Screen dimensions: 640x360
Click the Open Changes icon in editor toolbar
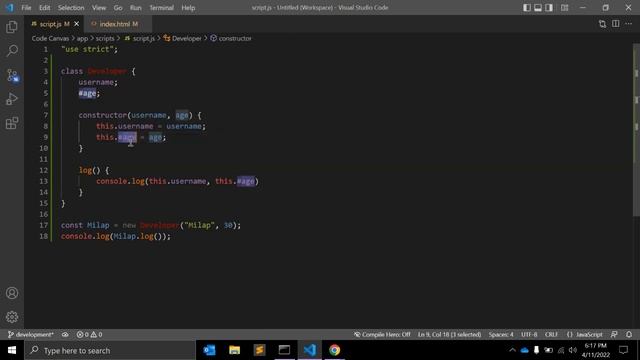pos(602,24)
